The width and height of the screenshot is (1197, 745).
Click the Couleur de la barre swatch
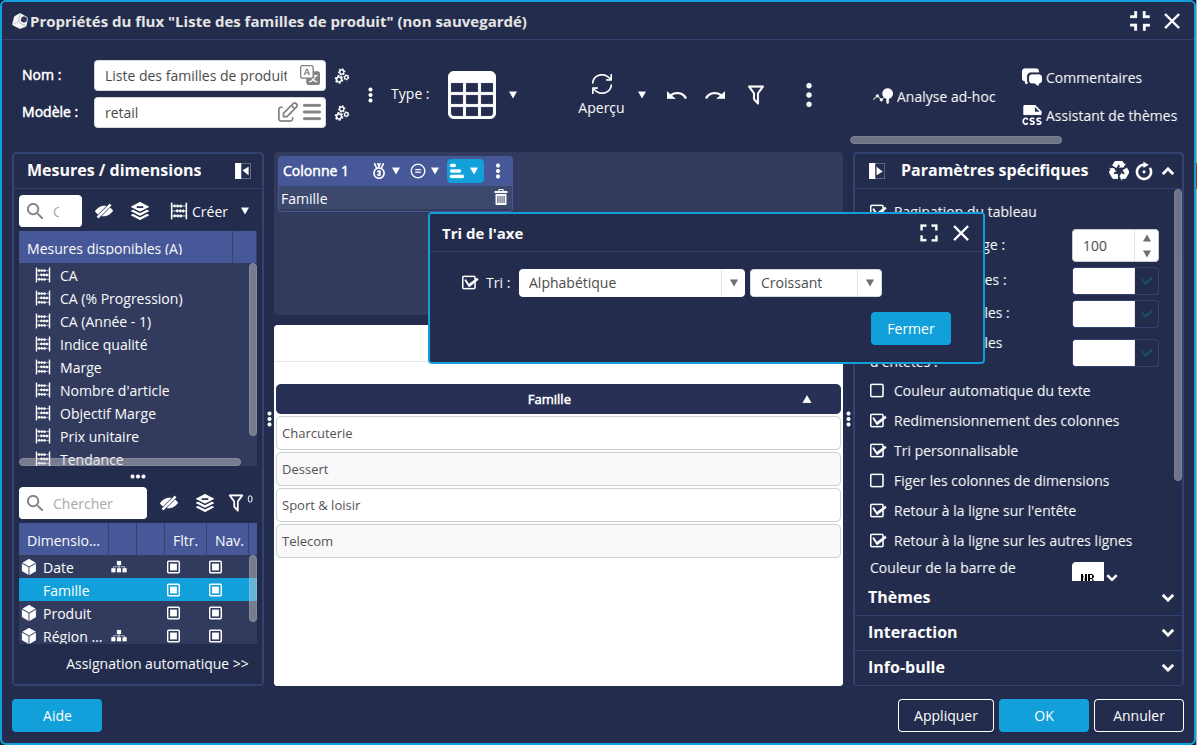[x=1087, y=575]
